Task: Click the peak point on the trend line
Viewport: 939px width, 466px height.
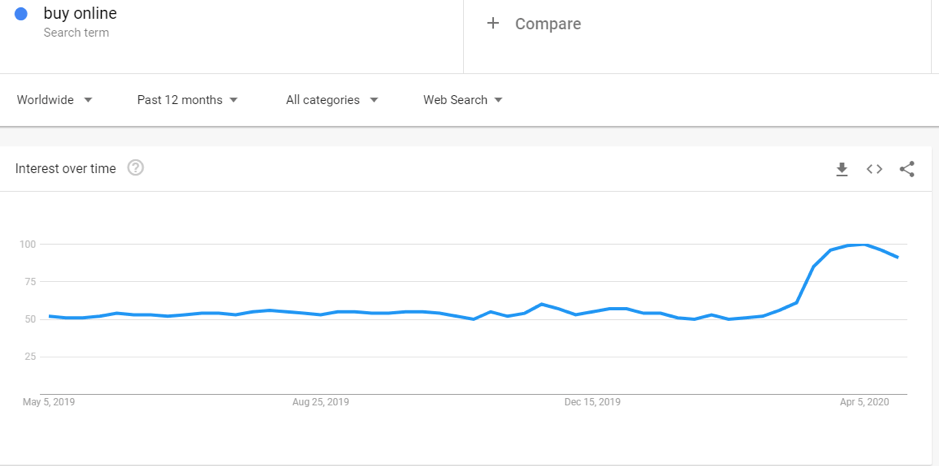Action: pyautogui.click(x=864, y=244)
